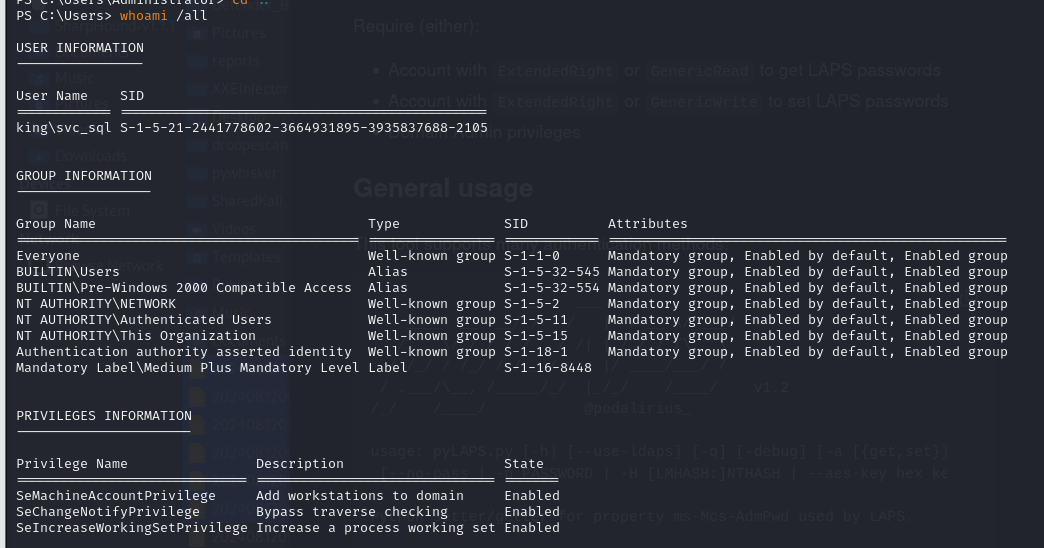
Task: Click the "Privilege Name" column header
Action: (72, 463)
